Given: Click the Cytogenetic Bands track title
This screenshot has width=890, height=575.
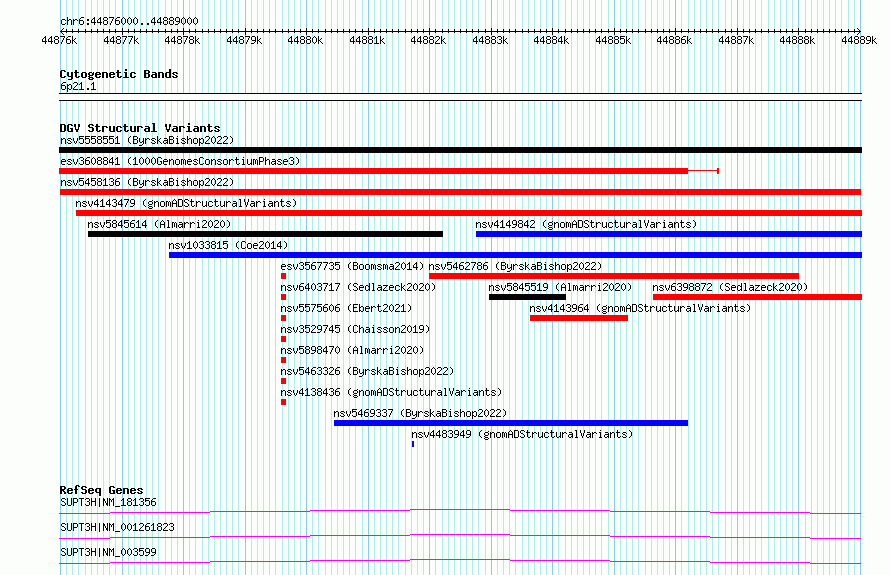Looking at the screenshot, I should point(119,74).
